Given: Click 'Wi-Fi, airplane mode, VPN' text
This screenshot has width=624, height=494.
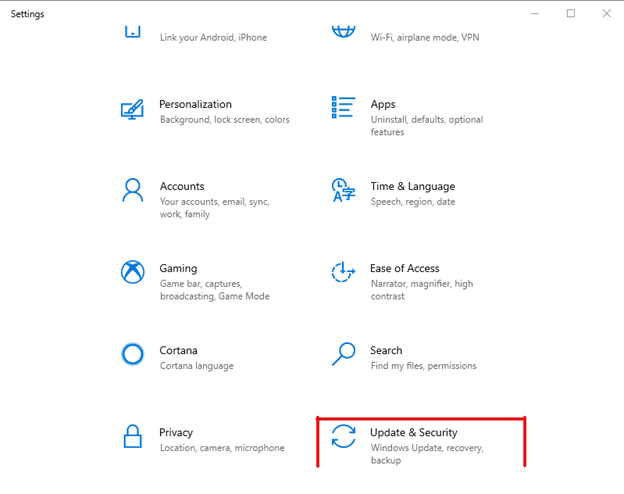Looking at the screenshot, I should 425,37.
